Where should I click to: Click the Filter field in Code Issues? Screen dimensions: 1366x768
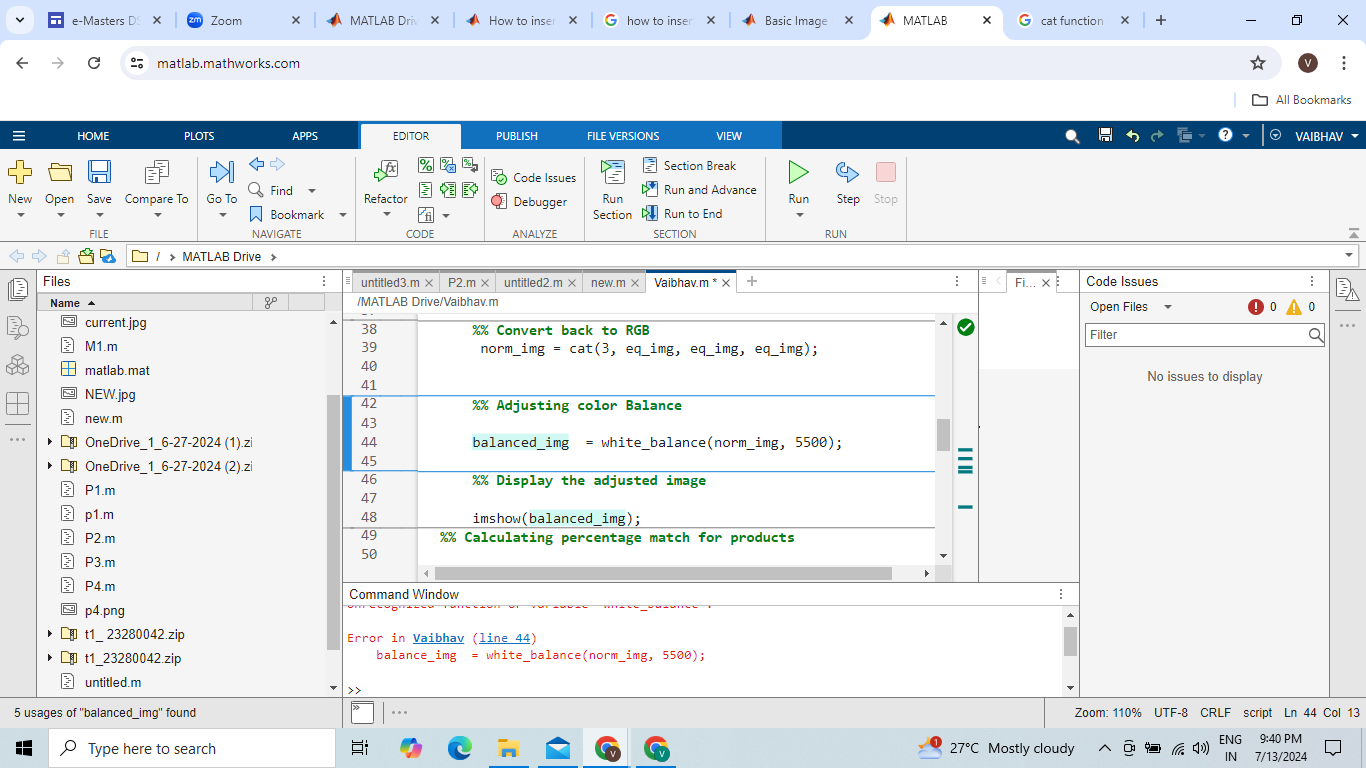(1195, 335)
